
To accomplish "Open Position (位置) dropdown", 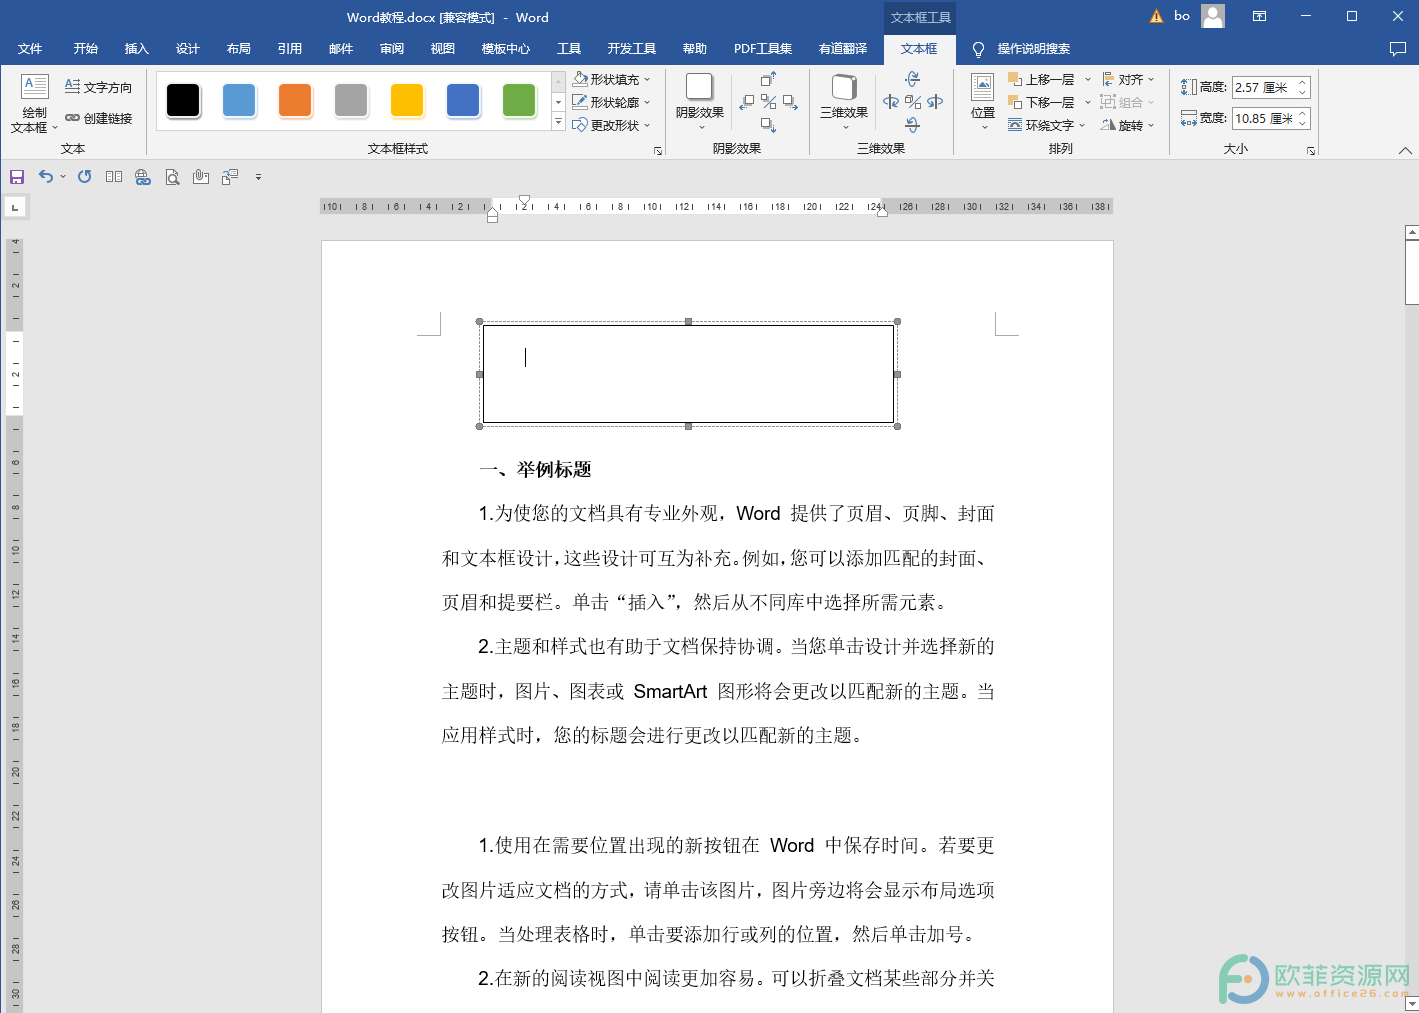I will (982, 102).
